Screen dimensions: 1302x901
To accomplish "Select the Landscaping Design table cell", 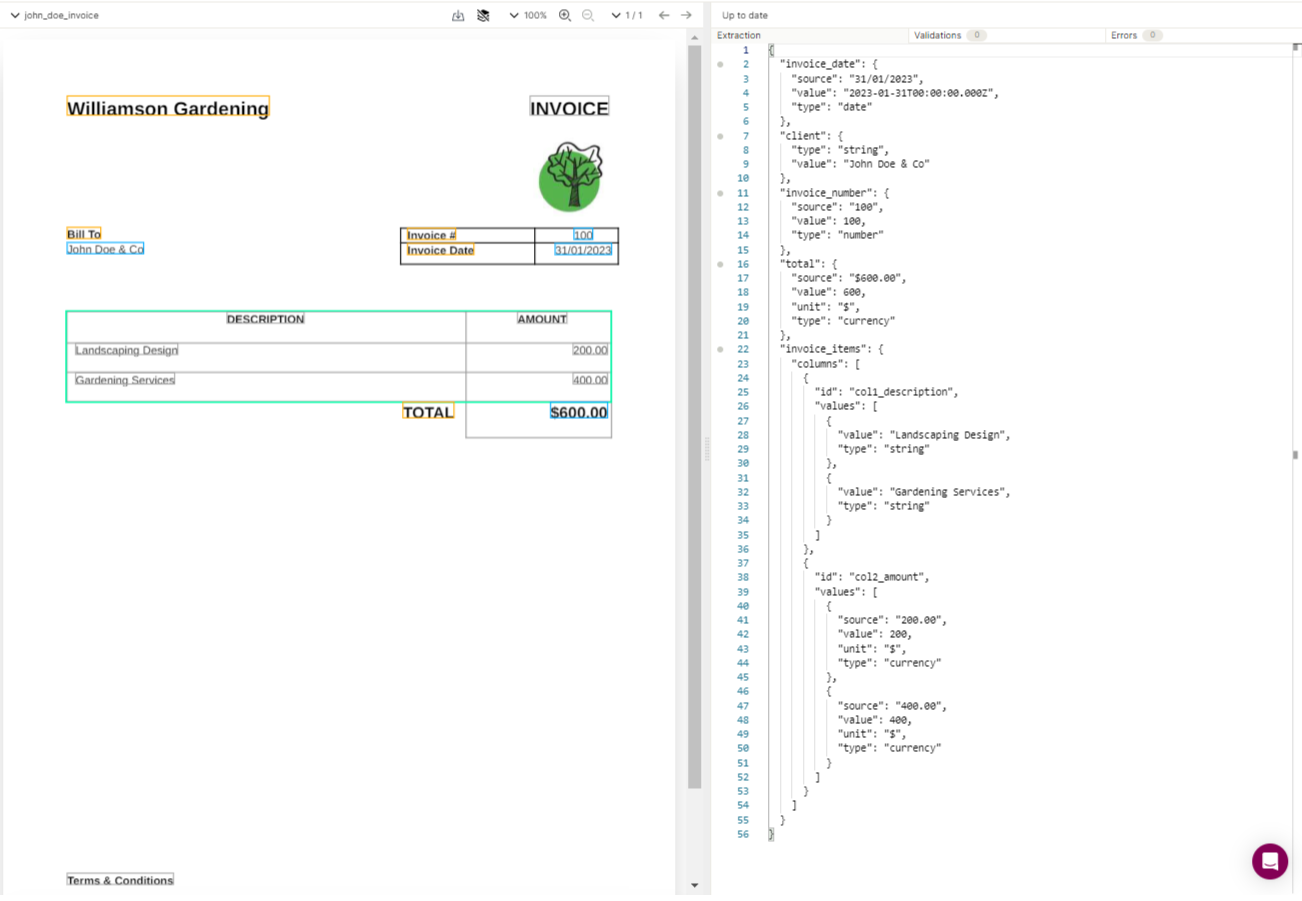I will tap(126, 350).
